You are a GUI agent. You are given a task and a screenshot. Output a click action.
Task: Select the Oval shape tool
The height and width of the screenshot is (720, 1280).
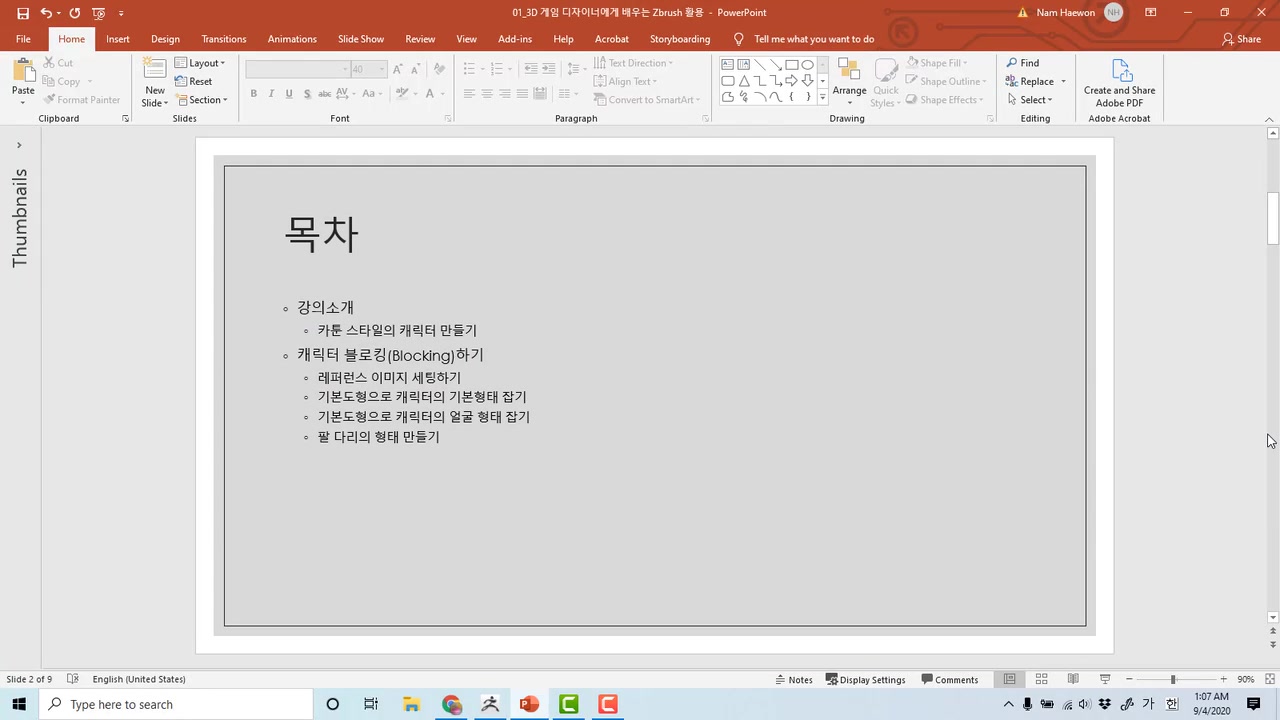tap(807, 64)
